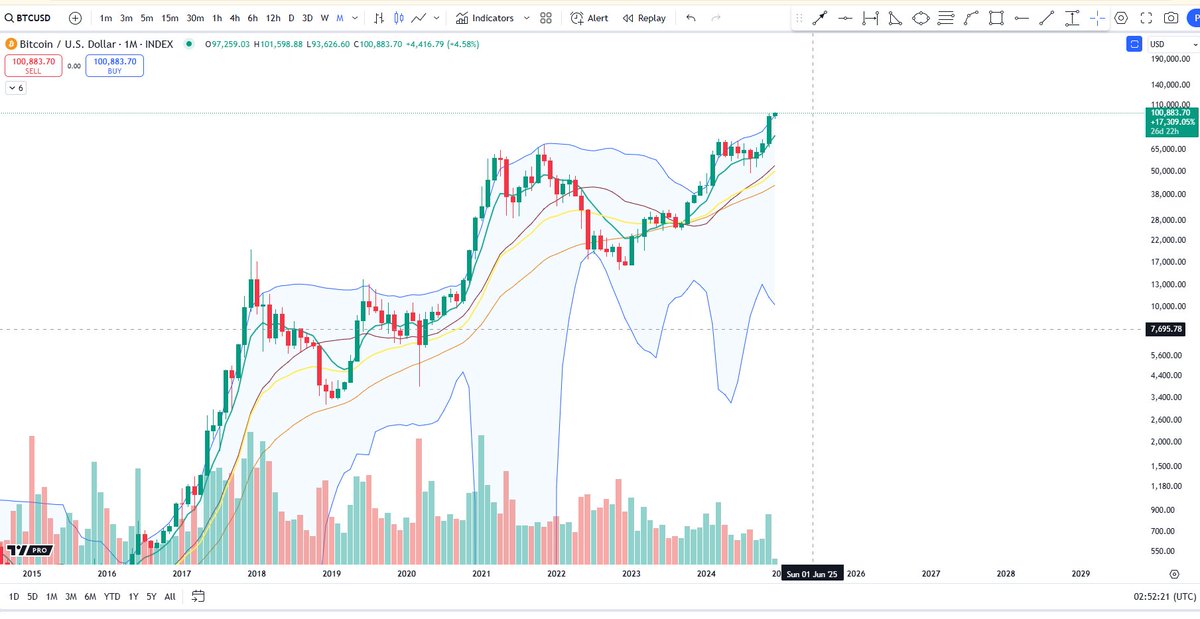Open the USD currency dropdown
Screen dimensions: 1200x619
(1172, 44)
